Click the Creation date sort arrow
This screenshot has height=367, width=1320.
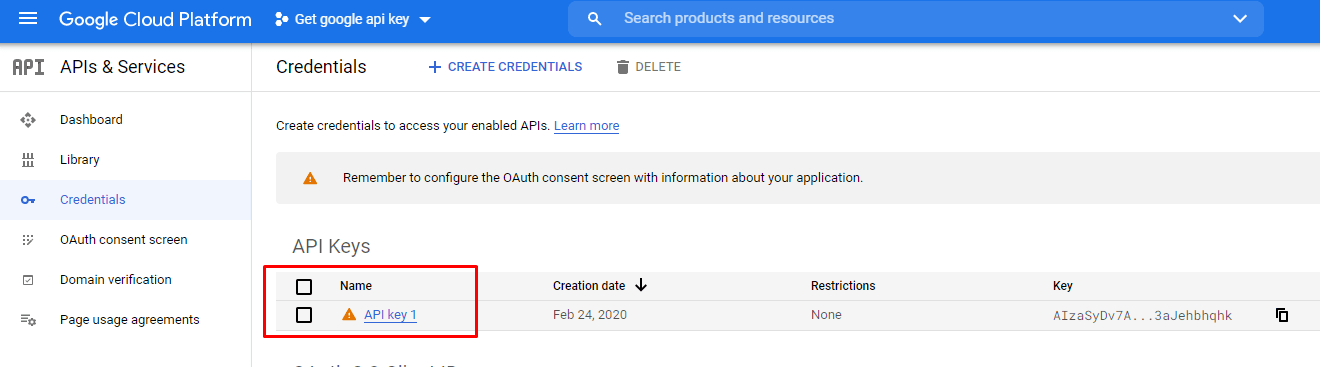(x=641, y=285)
